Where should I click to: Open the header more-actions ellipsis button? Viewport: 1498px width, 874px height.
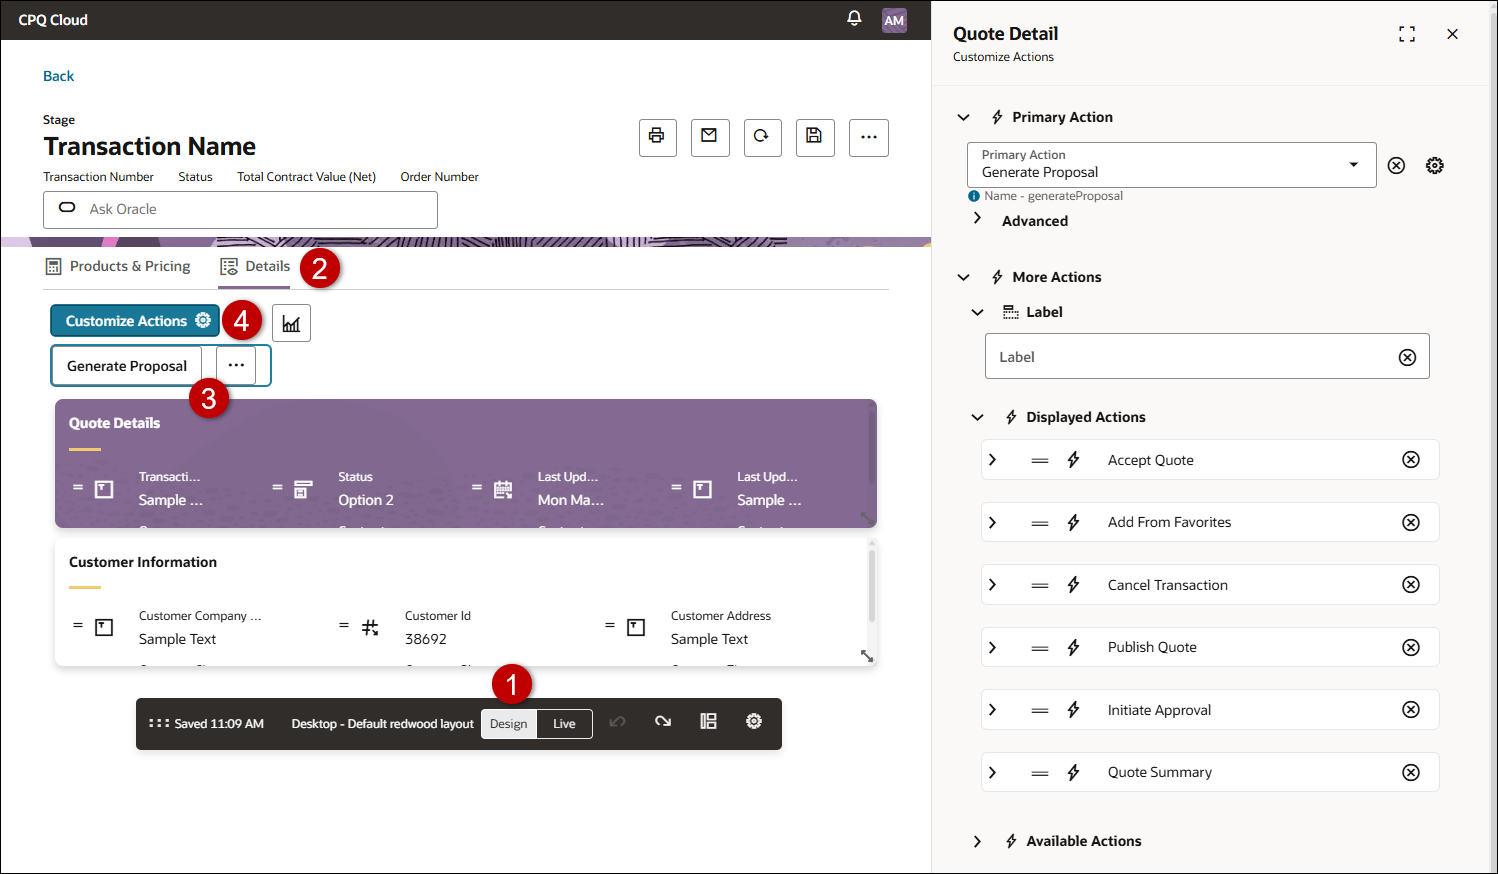pyautogui.click(x=868, y=137)
